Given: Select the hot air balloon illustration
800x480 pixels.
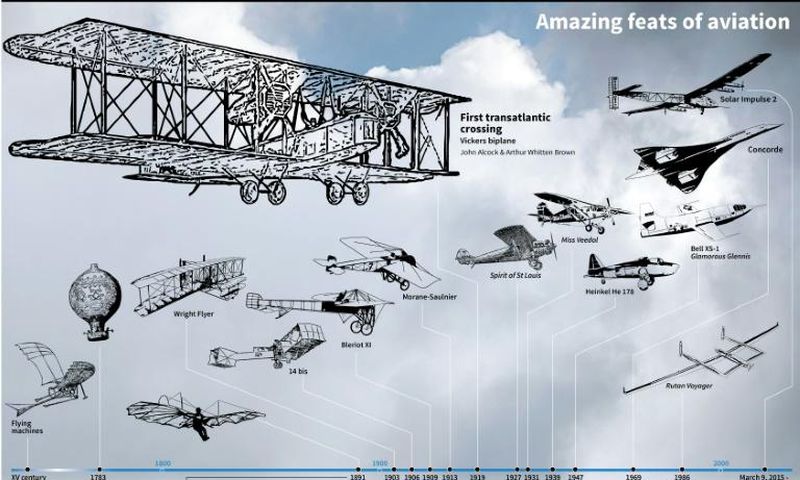Looking at the screenshot, I should [x=95, y=302].
